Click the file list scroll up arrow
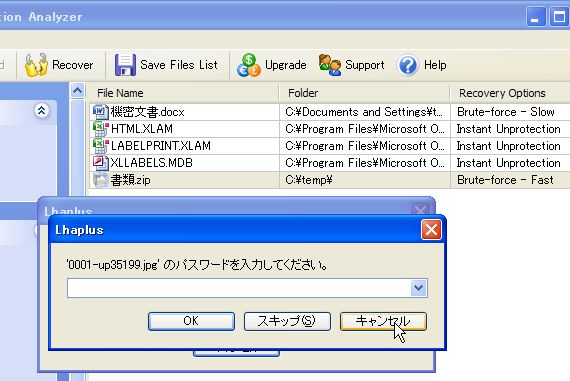Image resolution: width=570 pixels, height=381 pixels. [77, 91]
